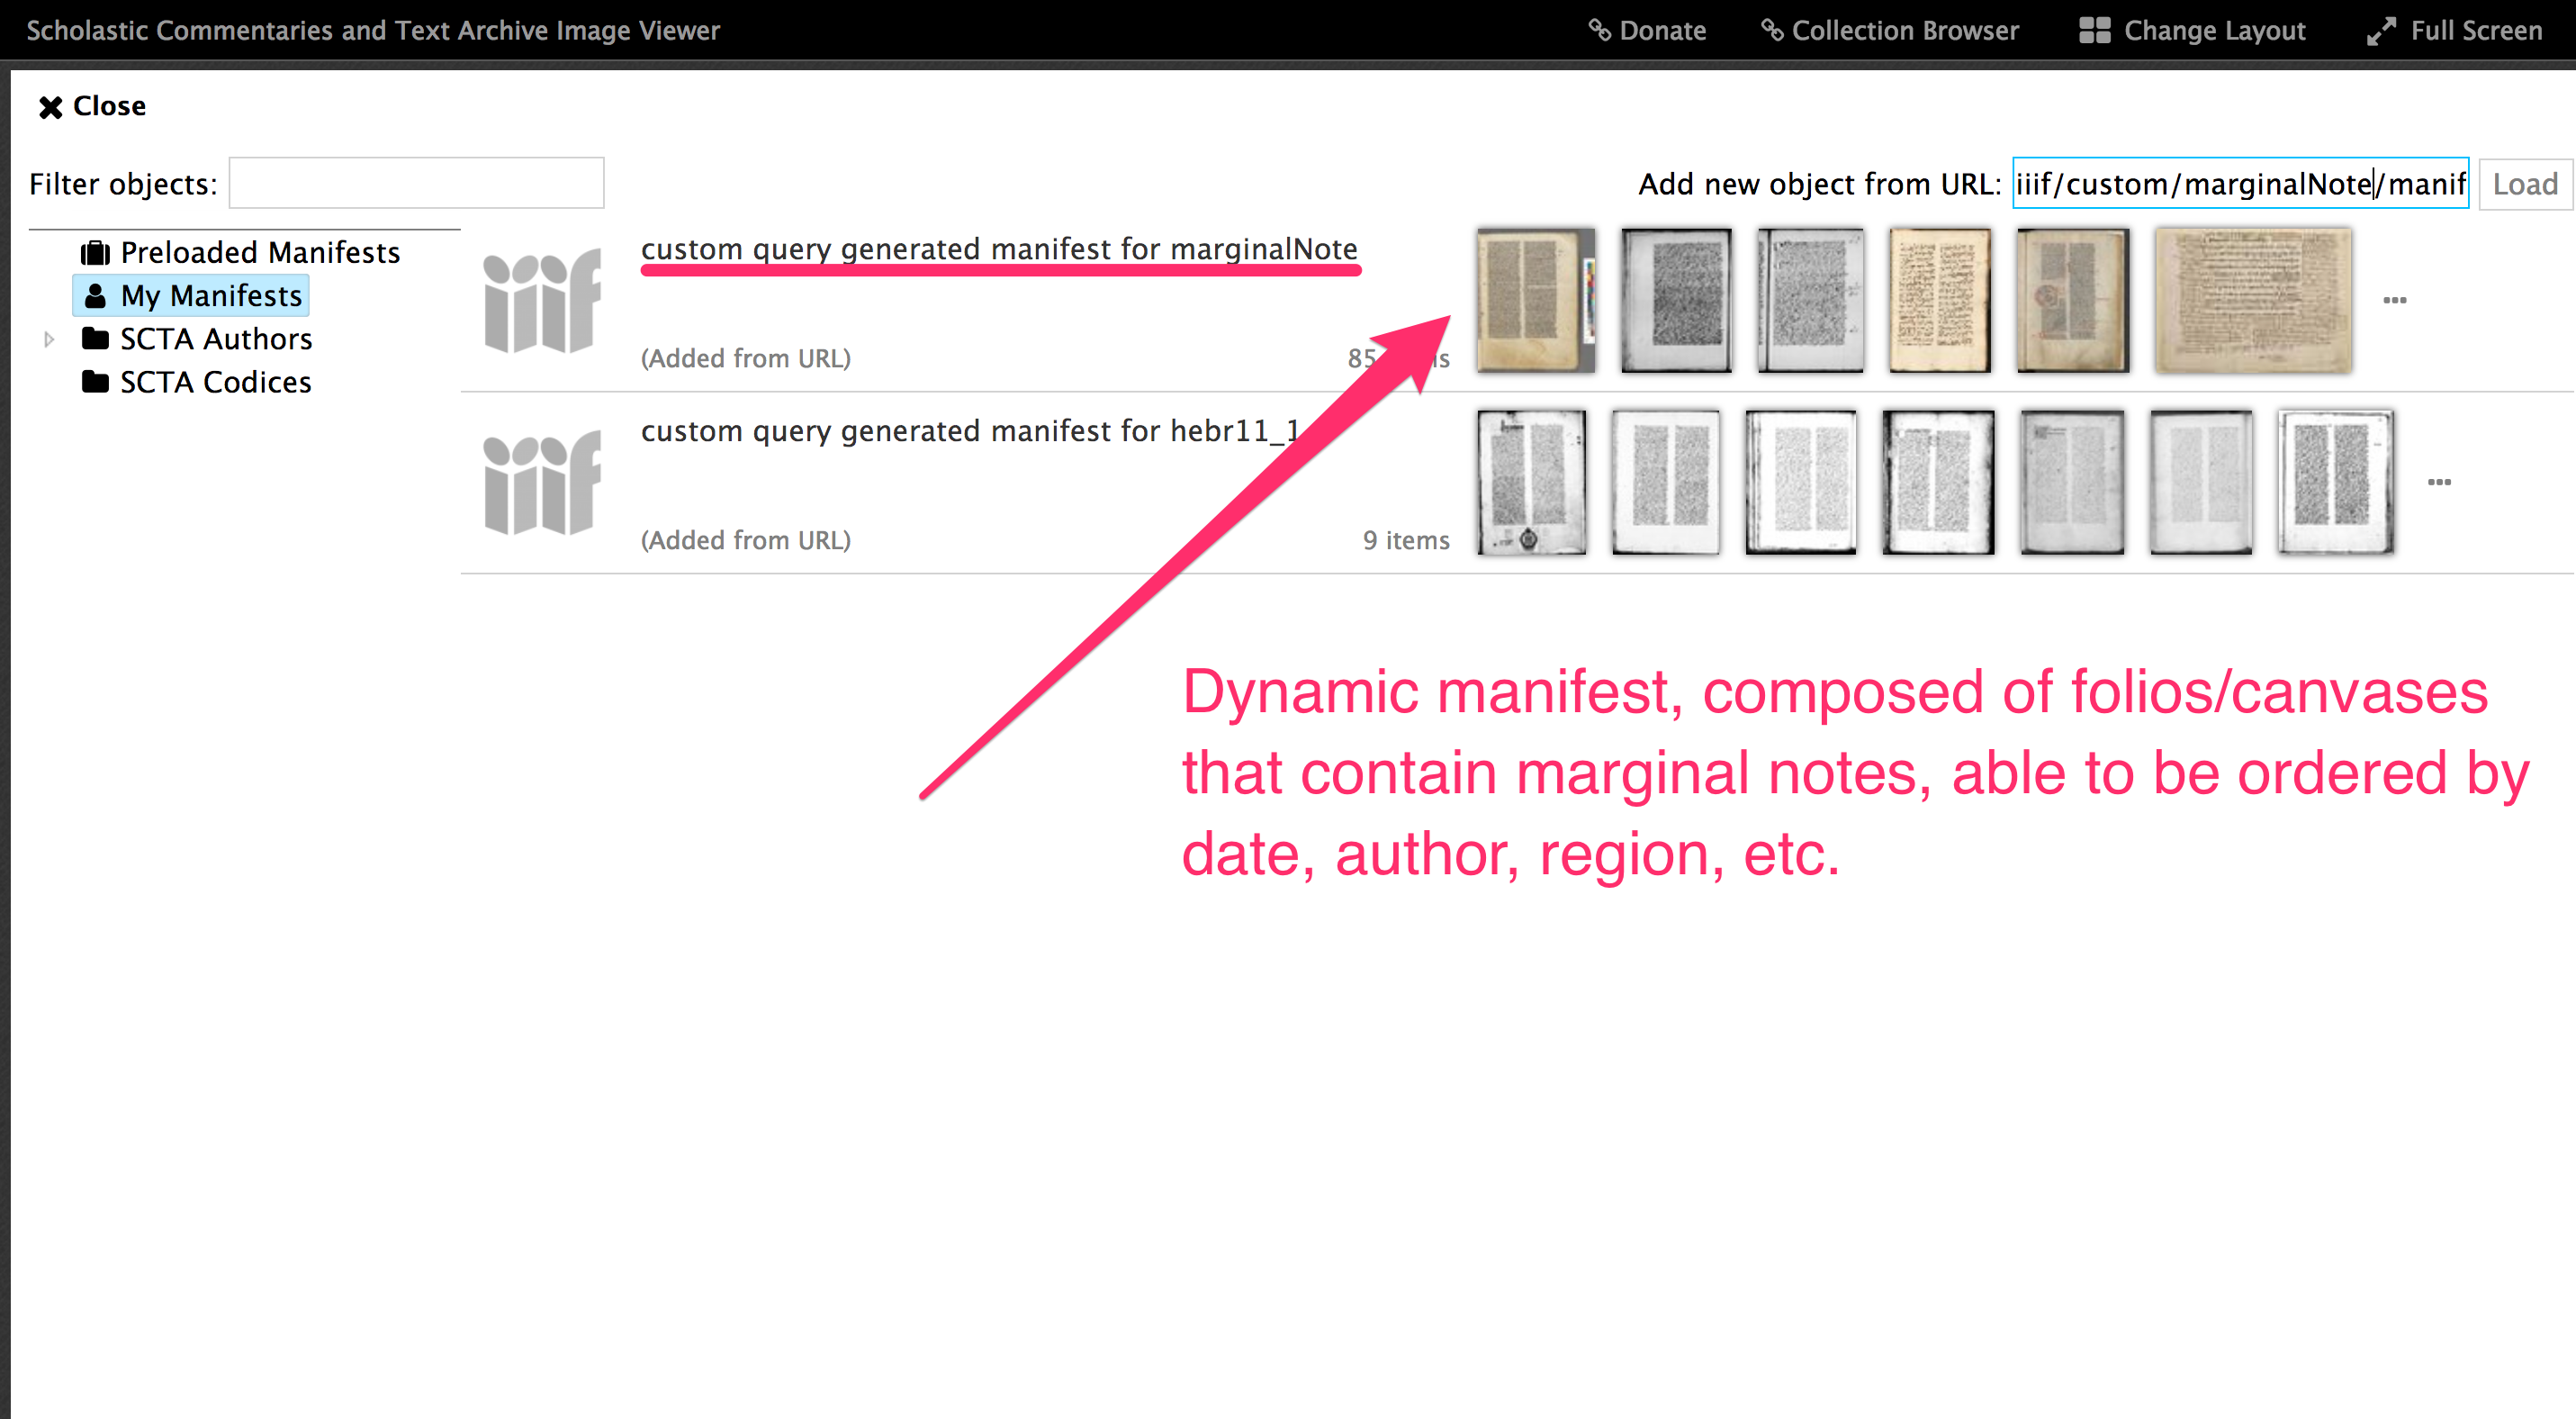The width and height of the screenshot is (2576, 1419).
Task: Expand the SCTA Authors folder arrow
Action: click(x=48, y=339)
